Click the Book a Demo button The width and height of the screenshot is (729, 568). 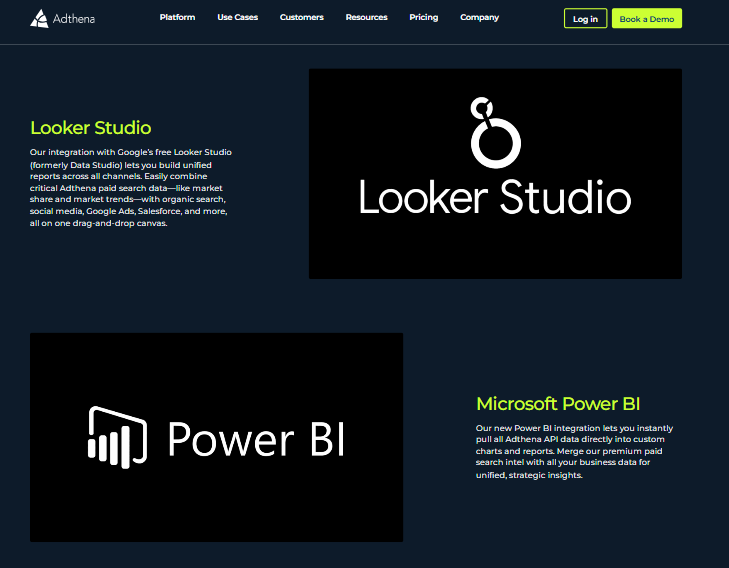point(646,19)
